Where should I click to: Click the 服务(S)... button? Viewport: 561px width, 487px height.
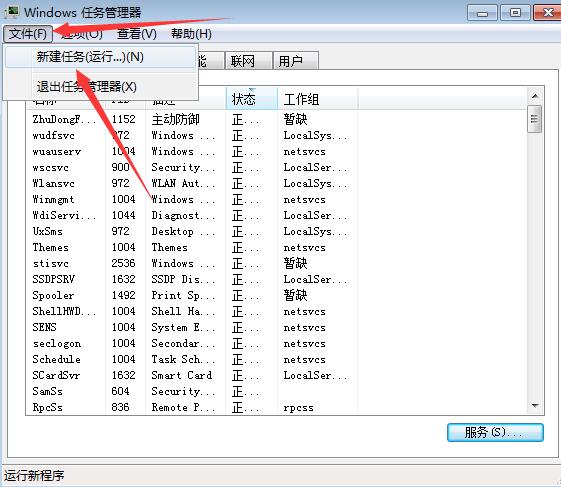pos(495,433)
